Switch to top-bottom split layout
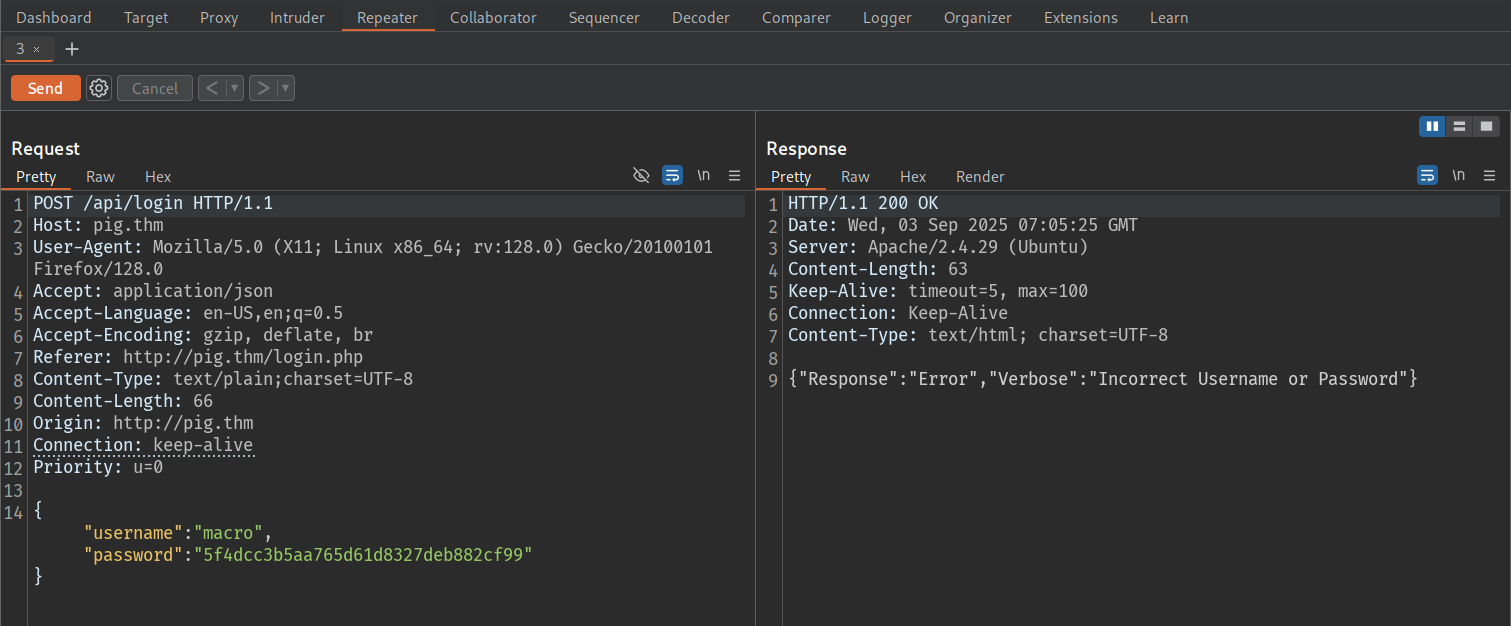 [x=1459, y=126]
